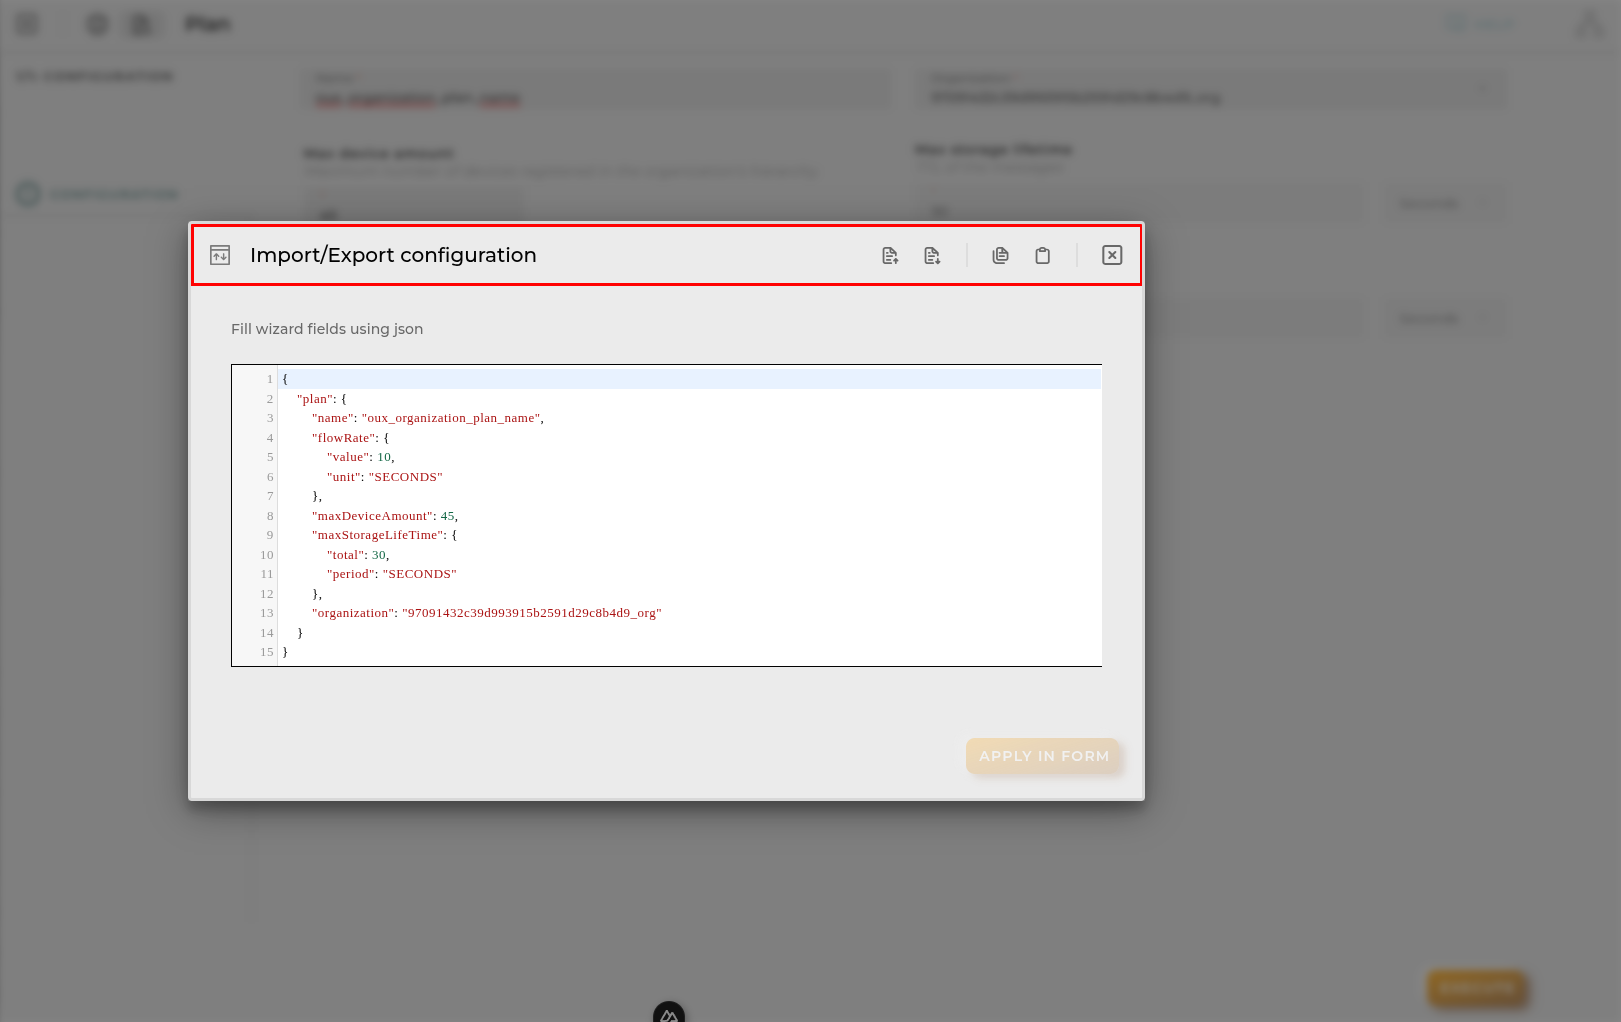This screenshot has height=1022, width=1621.
Task: Click the blurred hamburger menu icon top left
Action: 28,24
